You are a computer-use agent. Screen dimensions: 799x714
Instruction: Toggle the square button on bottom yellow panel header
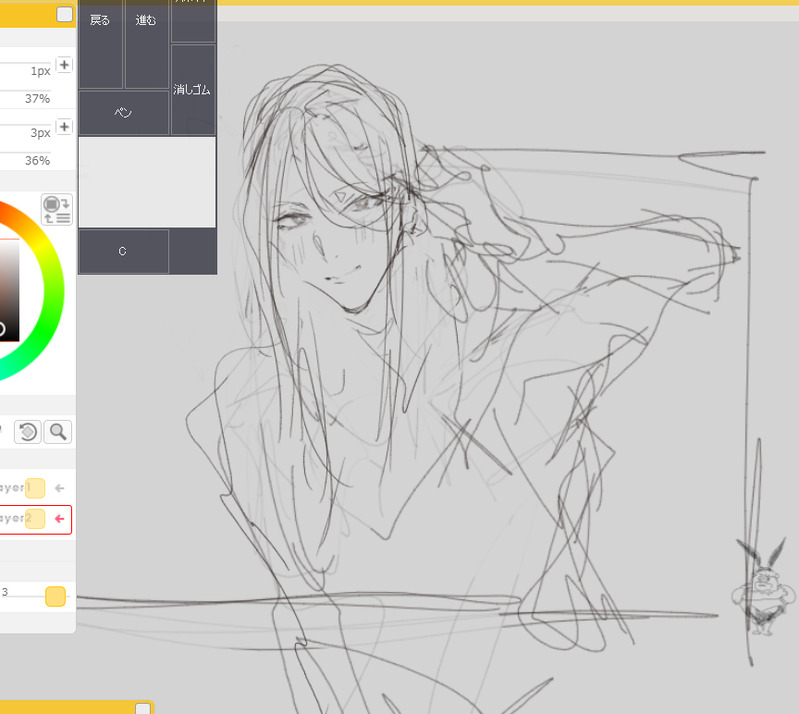pyautogui.click(x=143, y=709)
